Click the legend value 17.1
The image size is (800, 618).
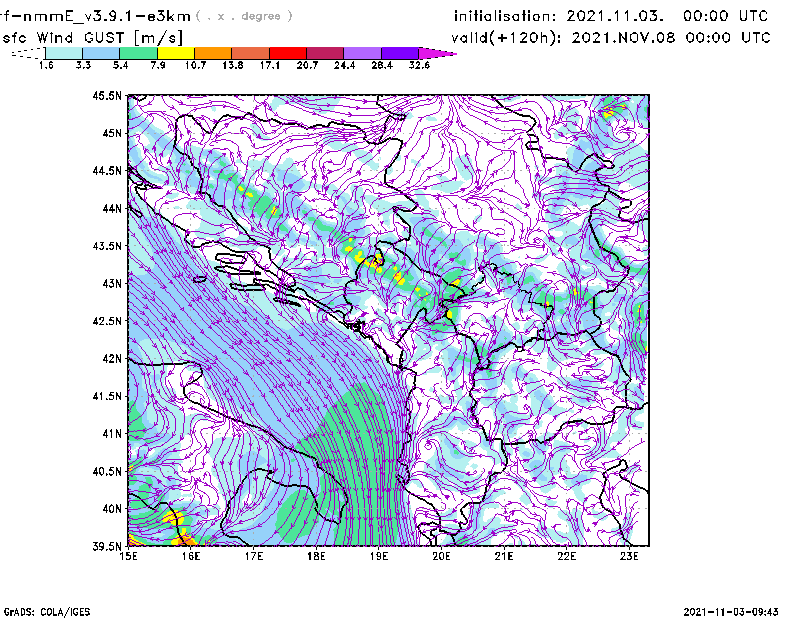click(x=269, y=65)
